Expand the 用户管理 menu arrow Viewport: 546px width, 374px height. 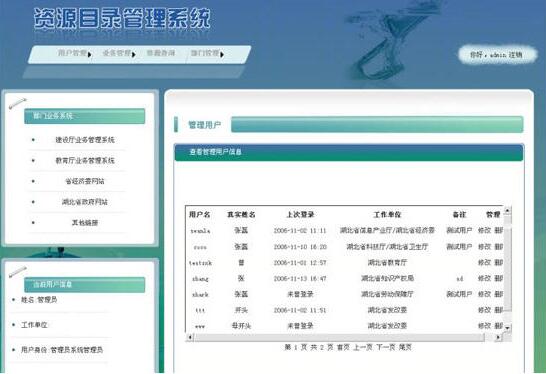pos(90,55)
